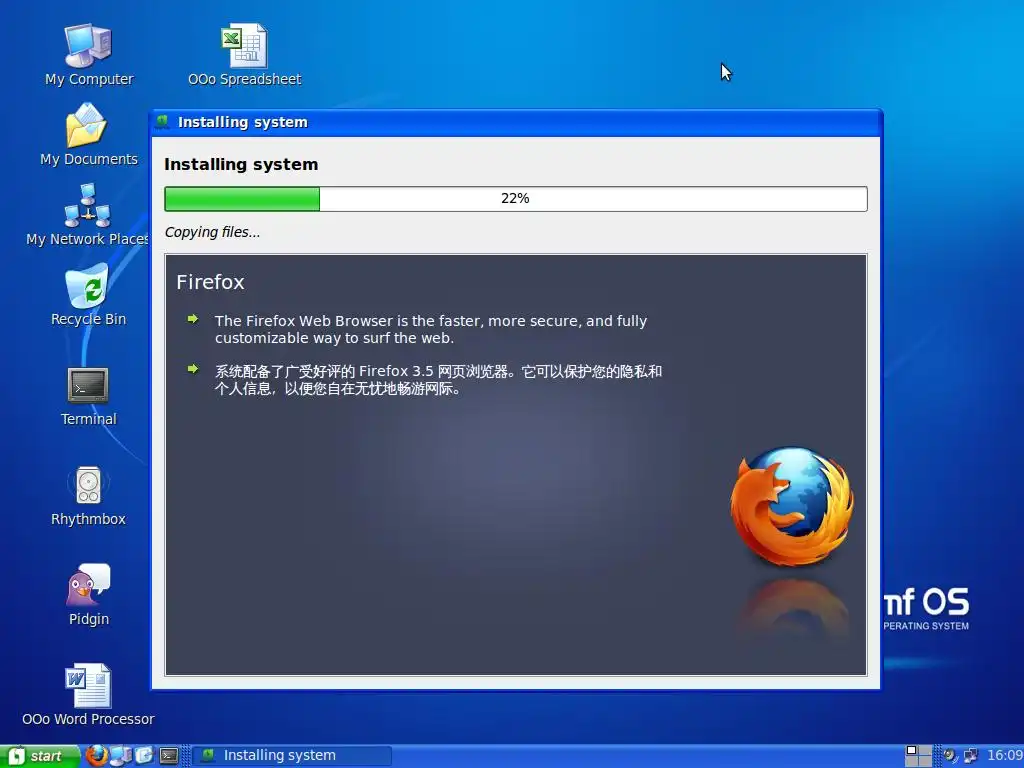Image resolution: width=1024 pixels, height=768 pixels.
Task: Click the disc tray icon in system tray
Action: (x=950, y=756)
